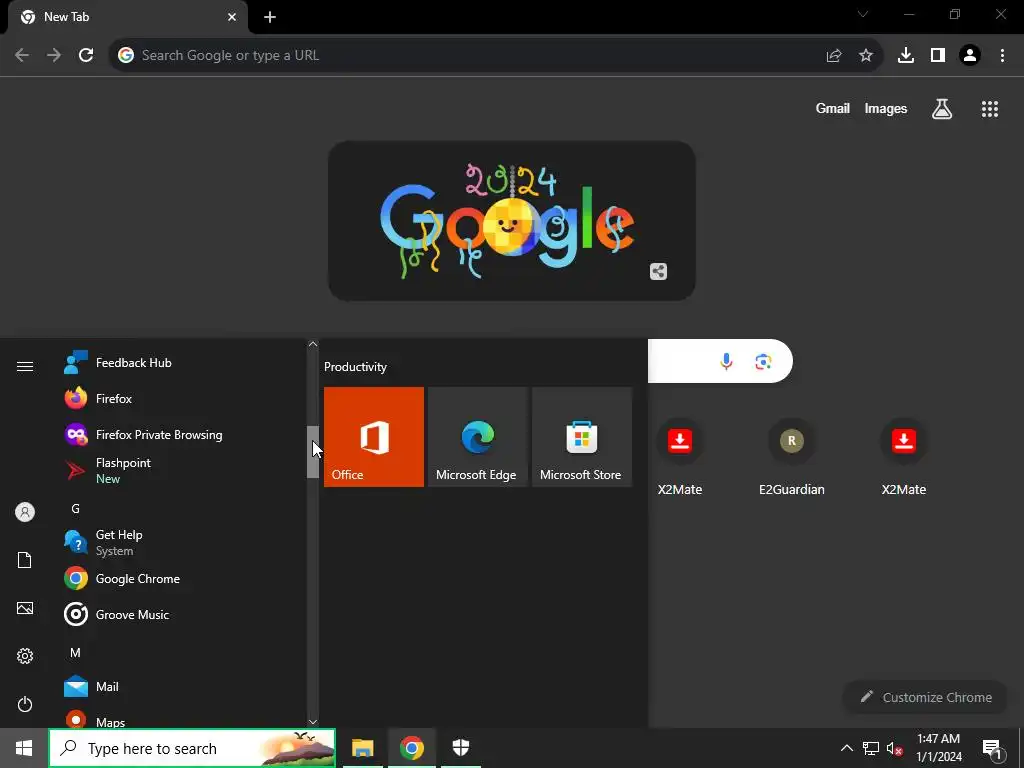The image size is (1024, 768).
Task: Click Customize Chrome button
Action: pos(926,697)
